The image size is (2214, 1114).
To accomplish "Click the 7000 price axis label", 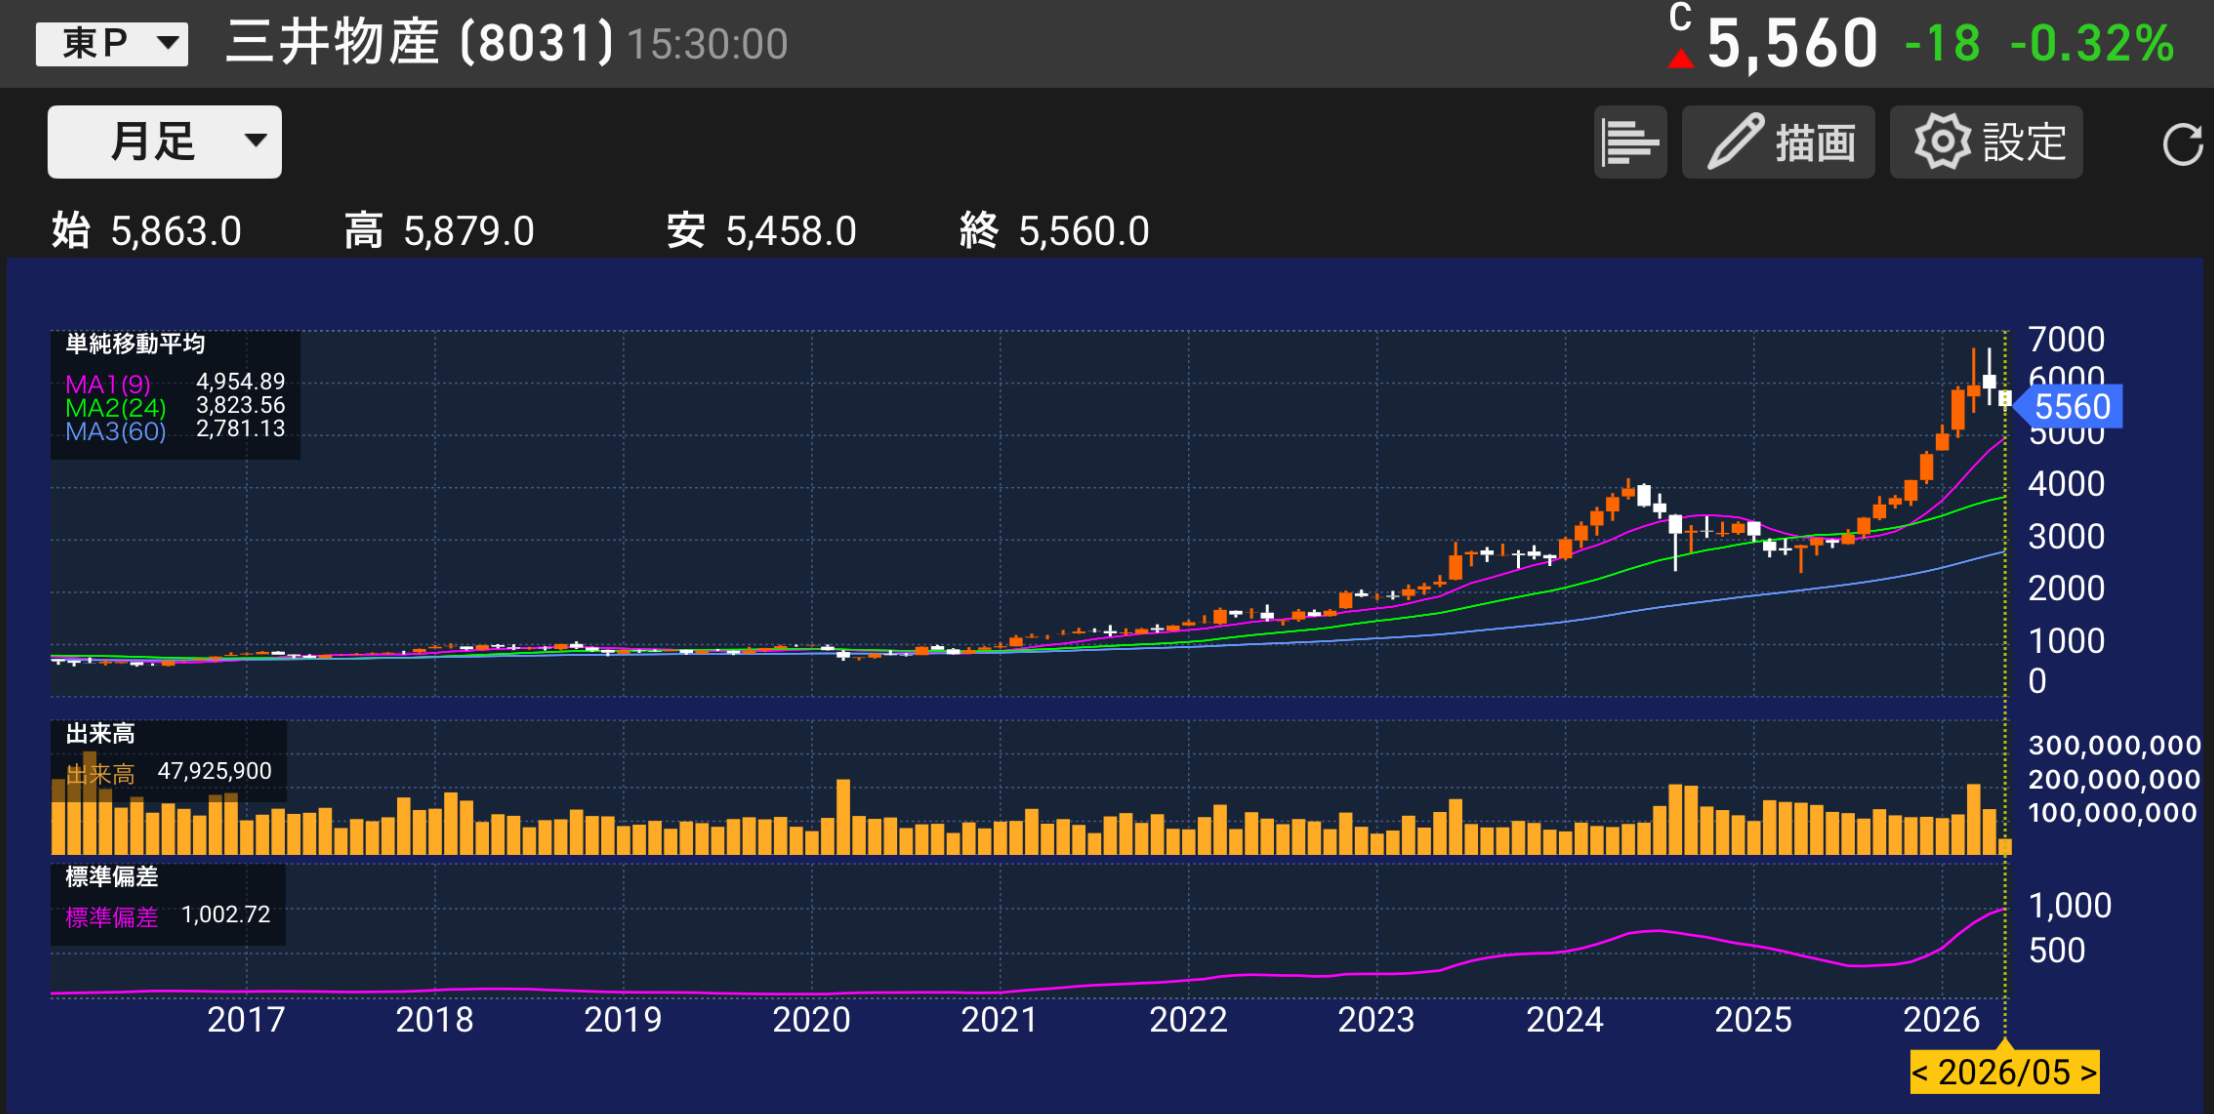I will (x=2067, y=340).
